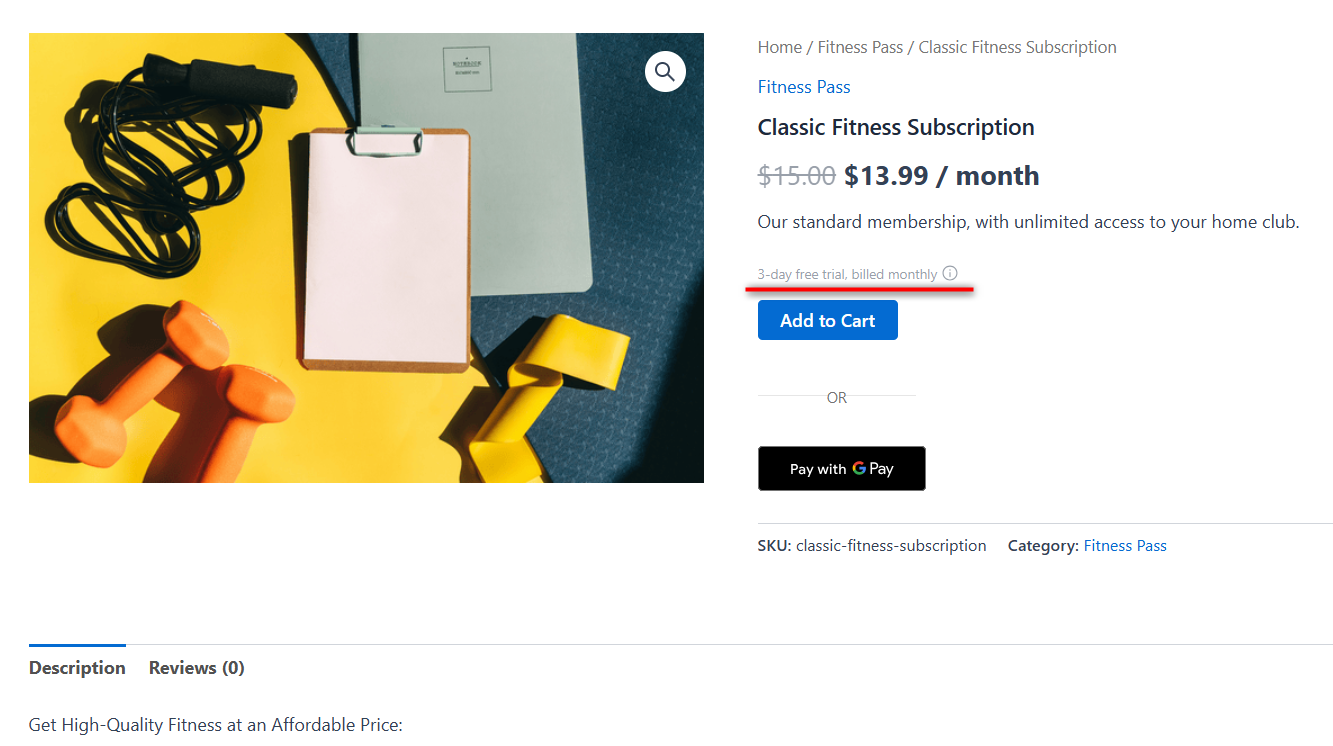The width and height of the screenshot is (1333, 746).
Task: Open the Fitness Pass category link beside SKU
Action: click(1125, 545)
